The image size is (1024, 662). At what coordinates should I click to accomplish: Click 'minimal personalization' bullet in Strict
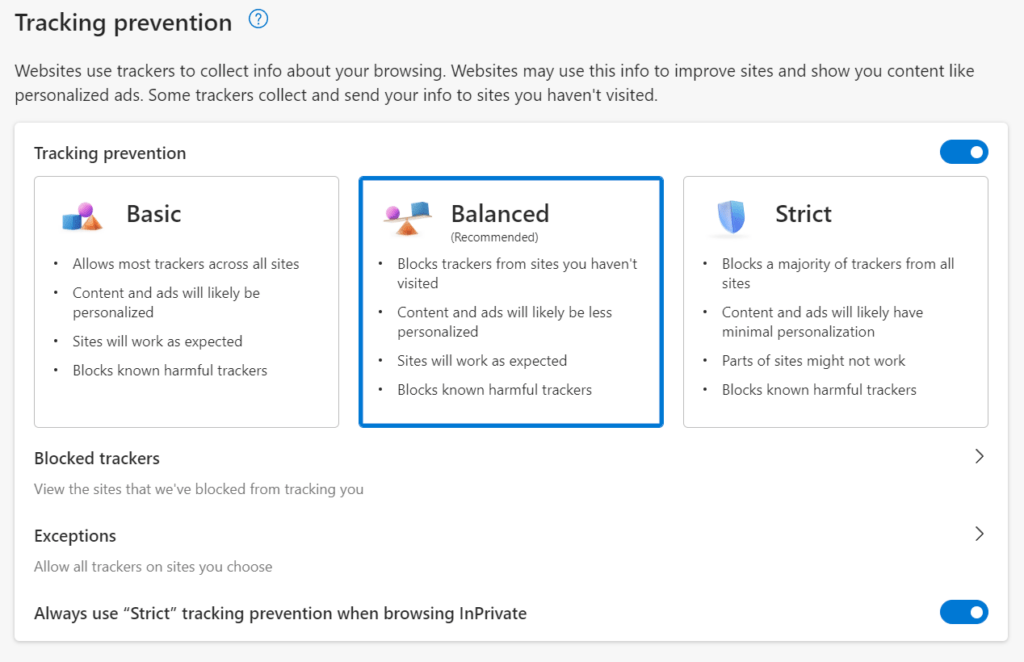pos(822,322)
